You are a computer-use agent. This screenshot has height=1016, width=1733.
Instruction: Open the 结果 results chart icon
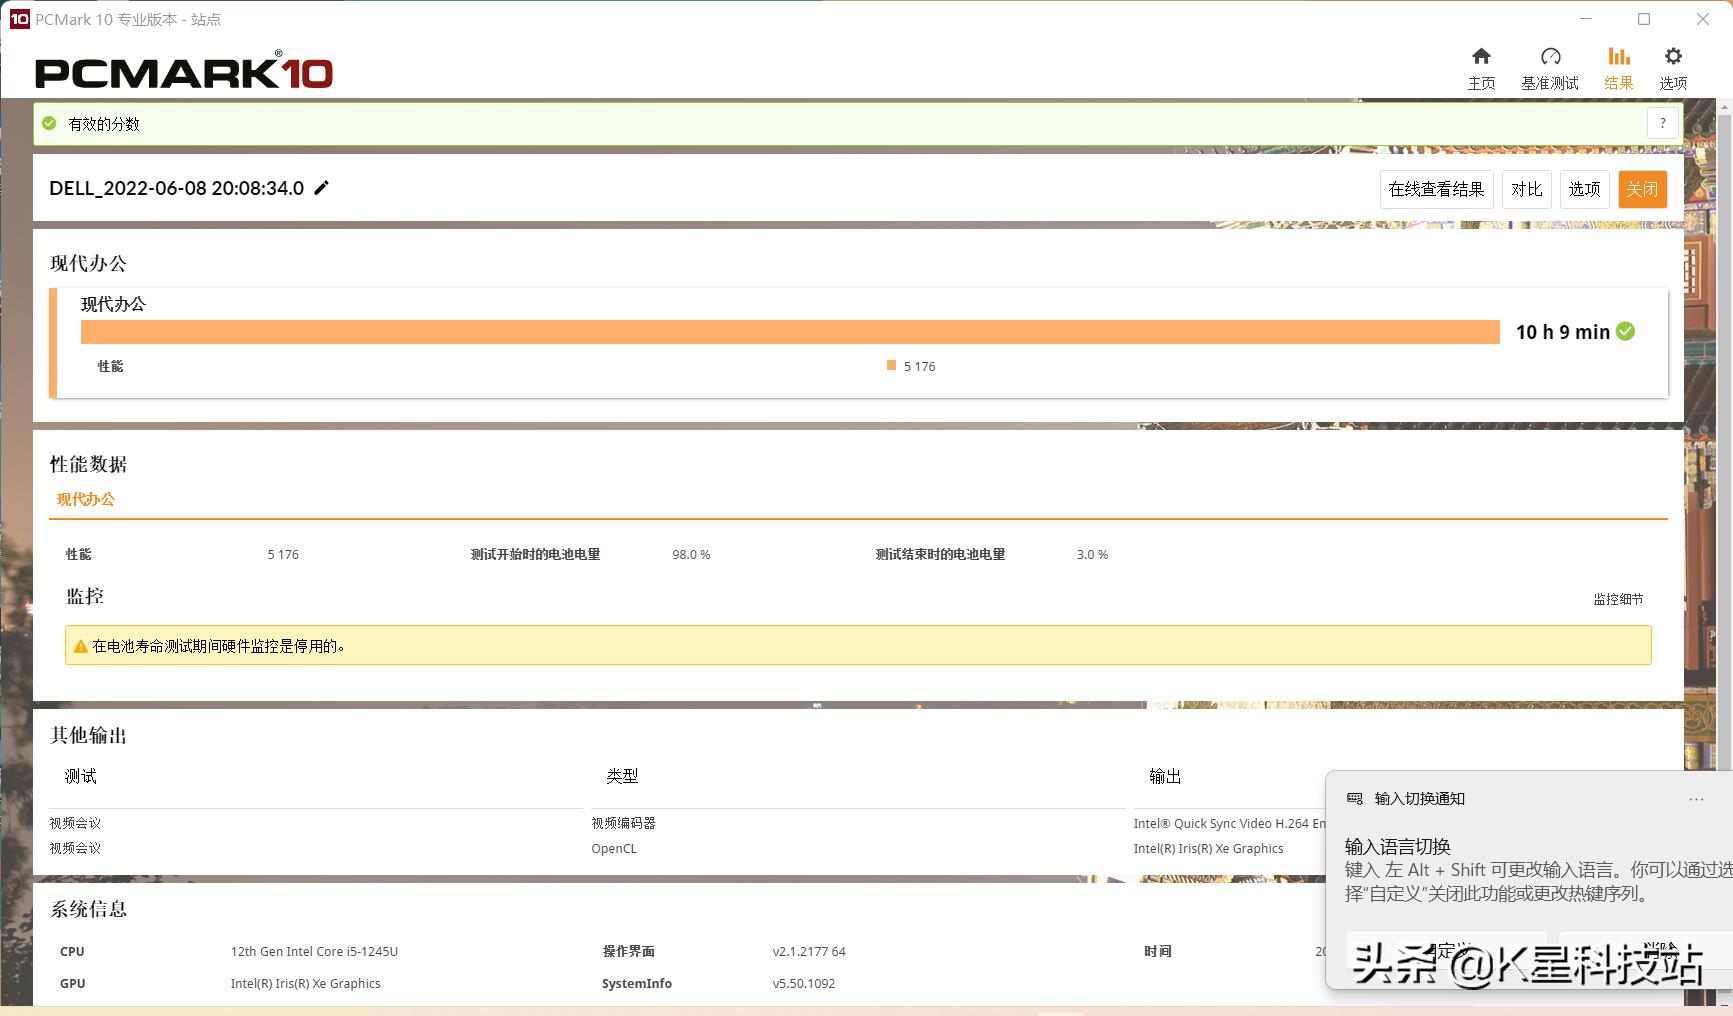(x=1618, y=57)
